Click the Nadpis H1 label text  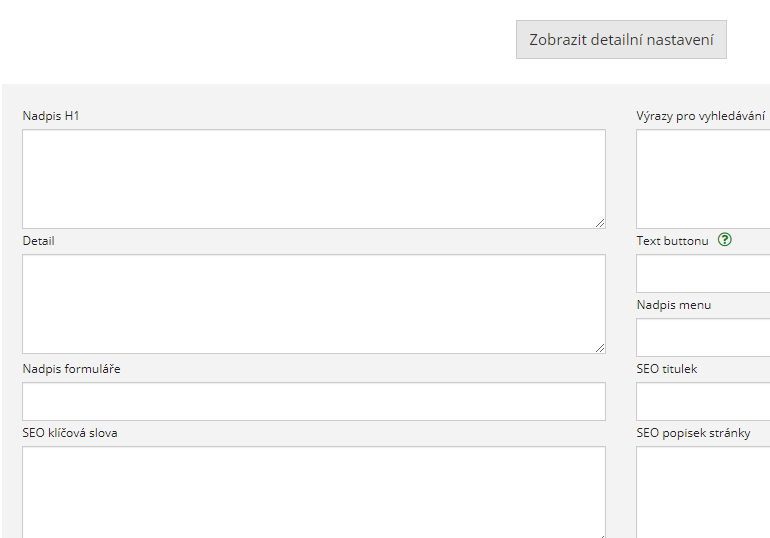(x=51, y=116)
